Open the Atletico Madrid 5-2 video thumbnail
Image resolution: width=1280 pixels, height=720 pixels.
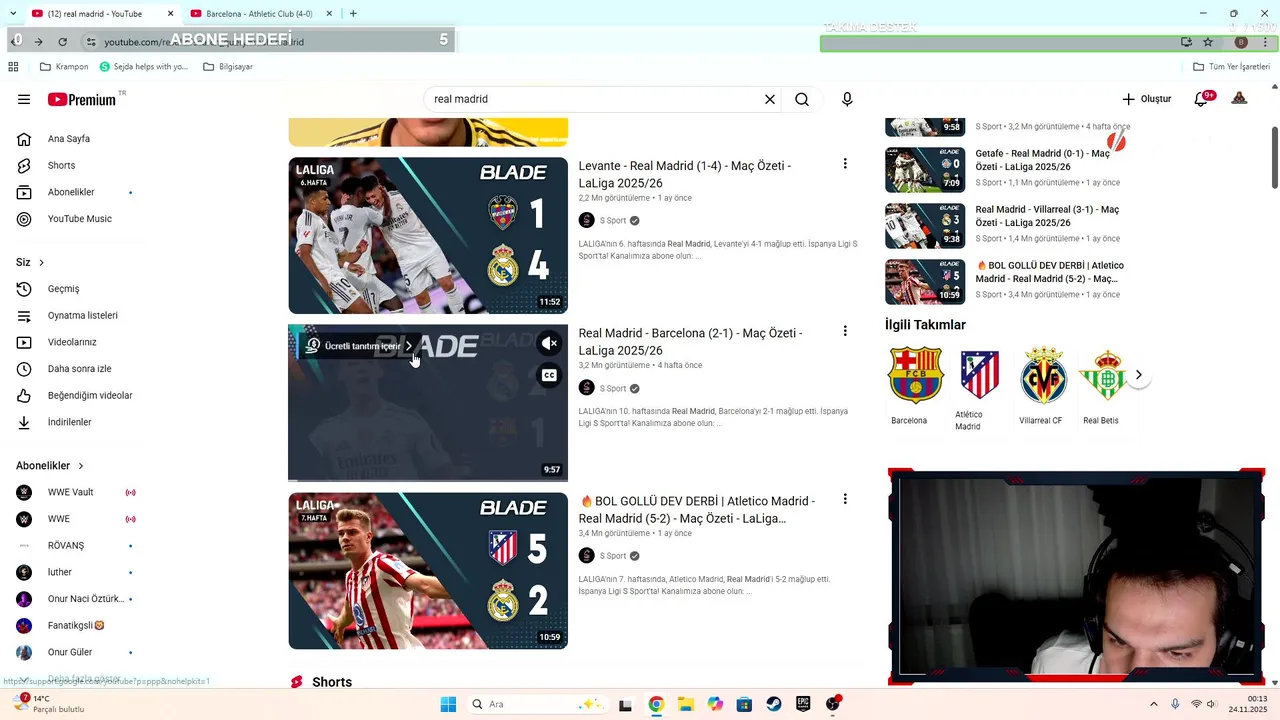[428, 571]
